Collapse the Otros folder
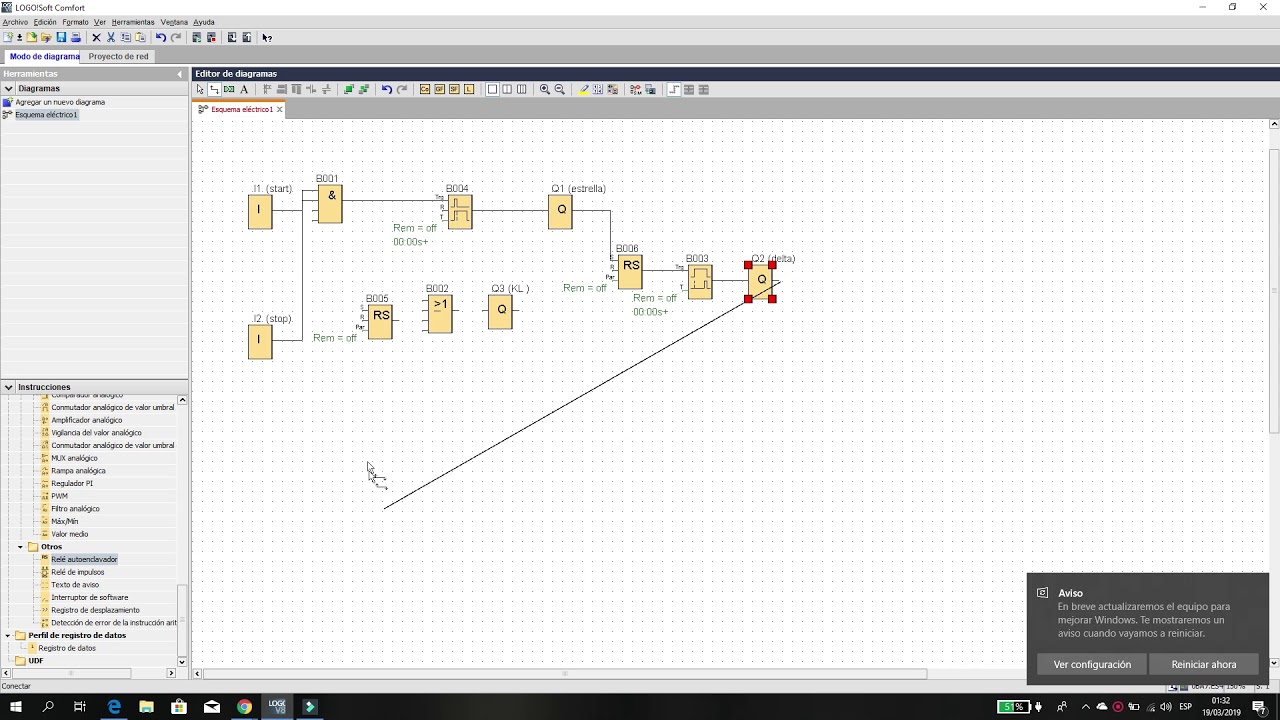 click(20, 547)
